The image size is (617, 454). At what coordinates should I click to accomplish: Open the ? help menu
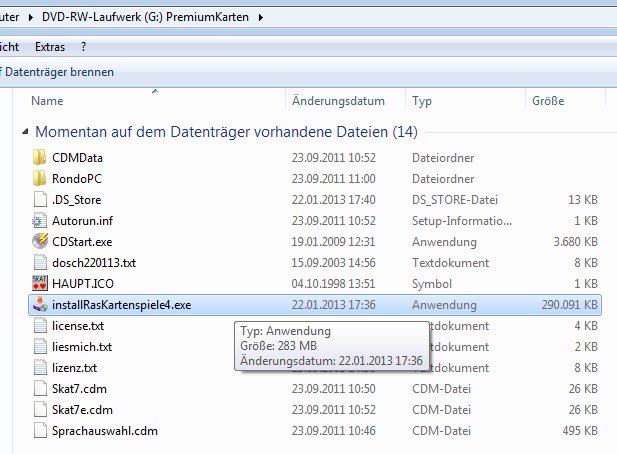[x=84, y=46]
